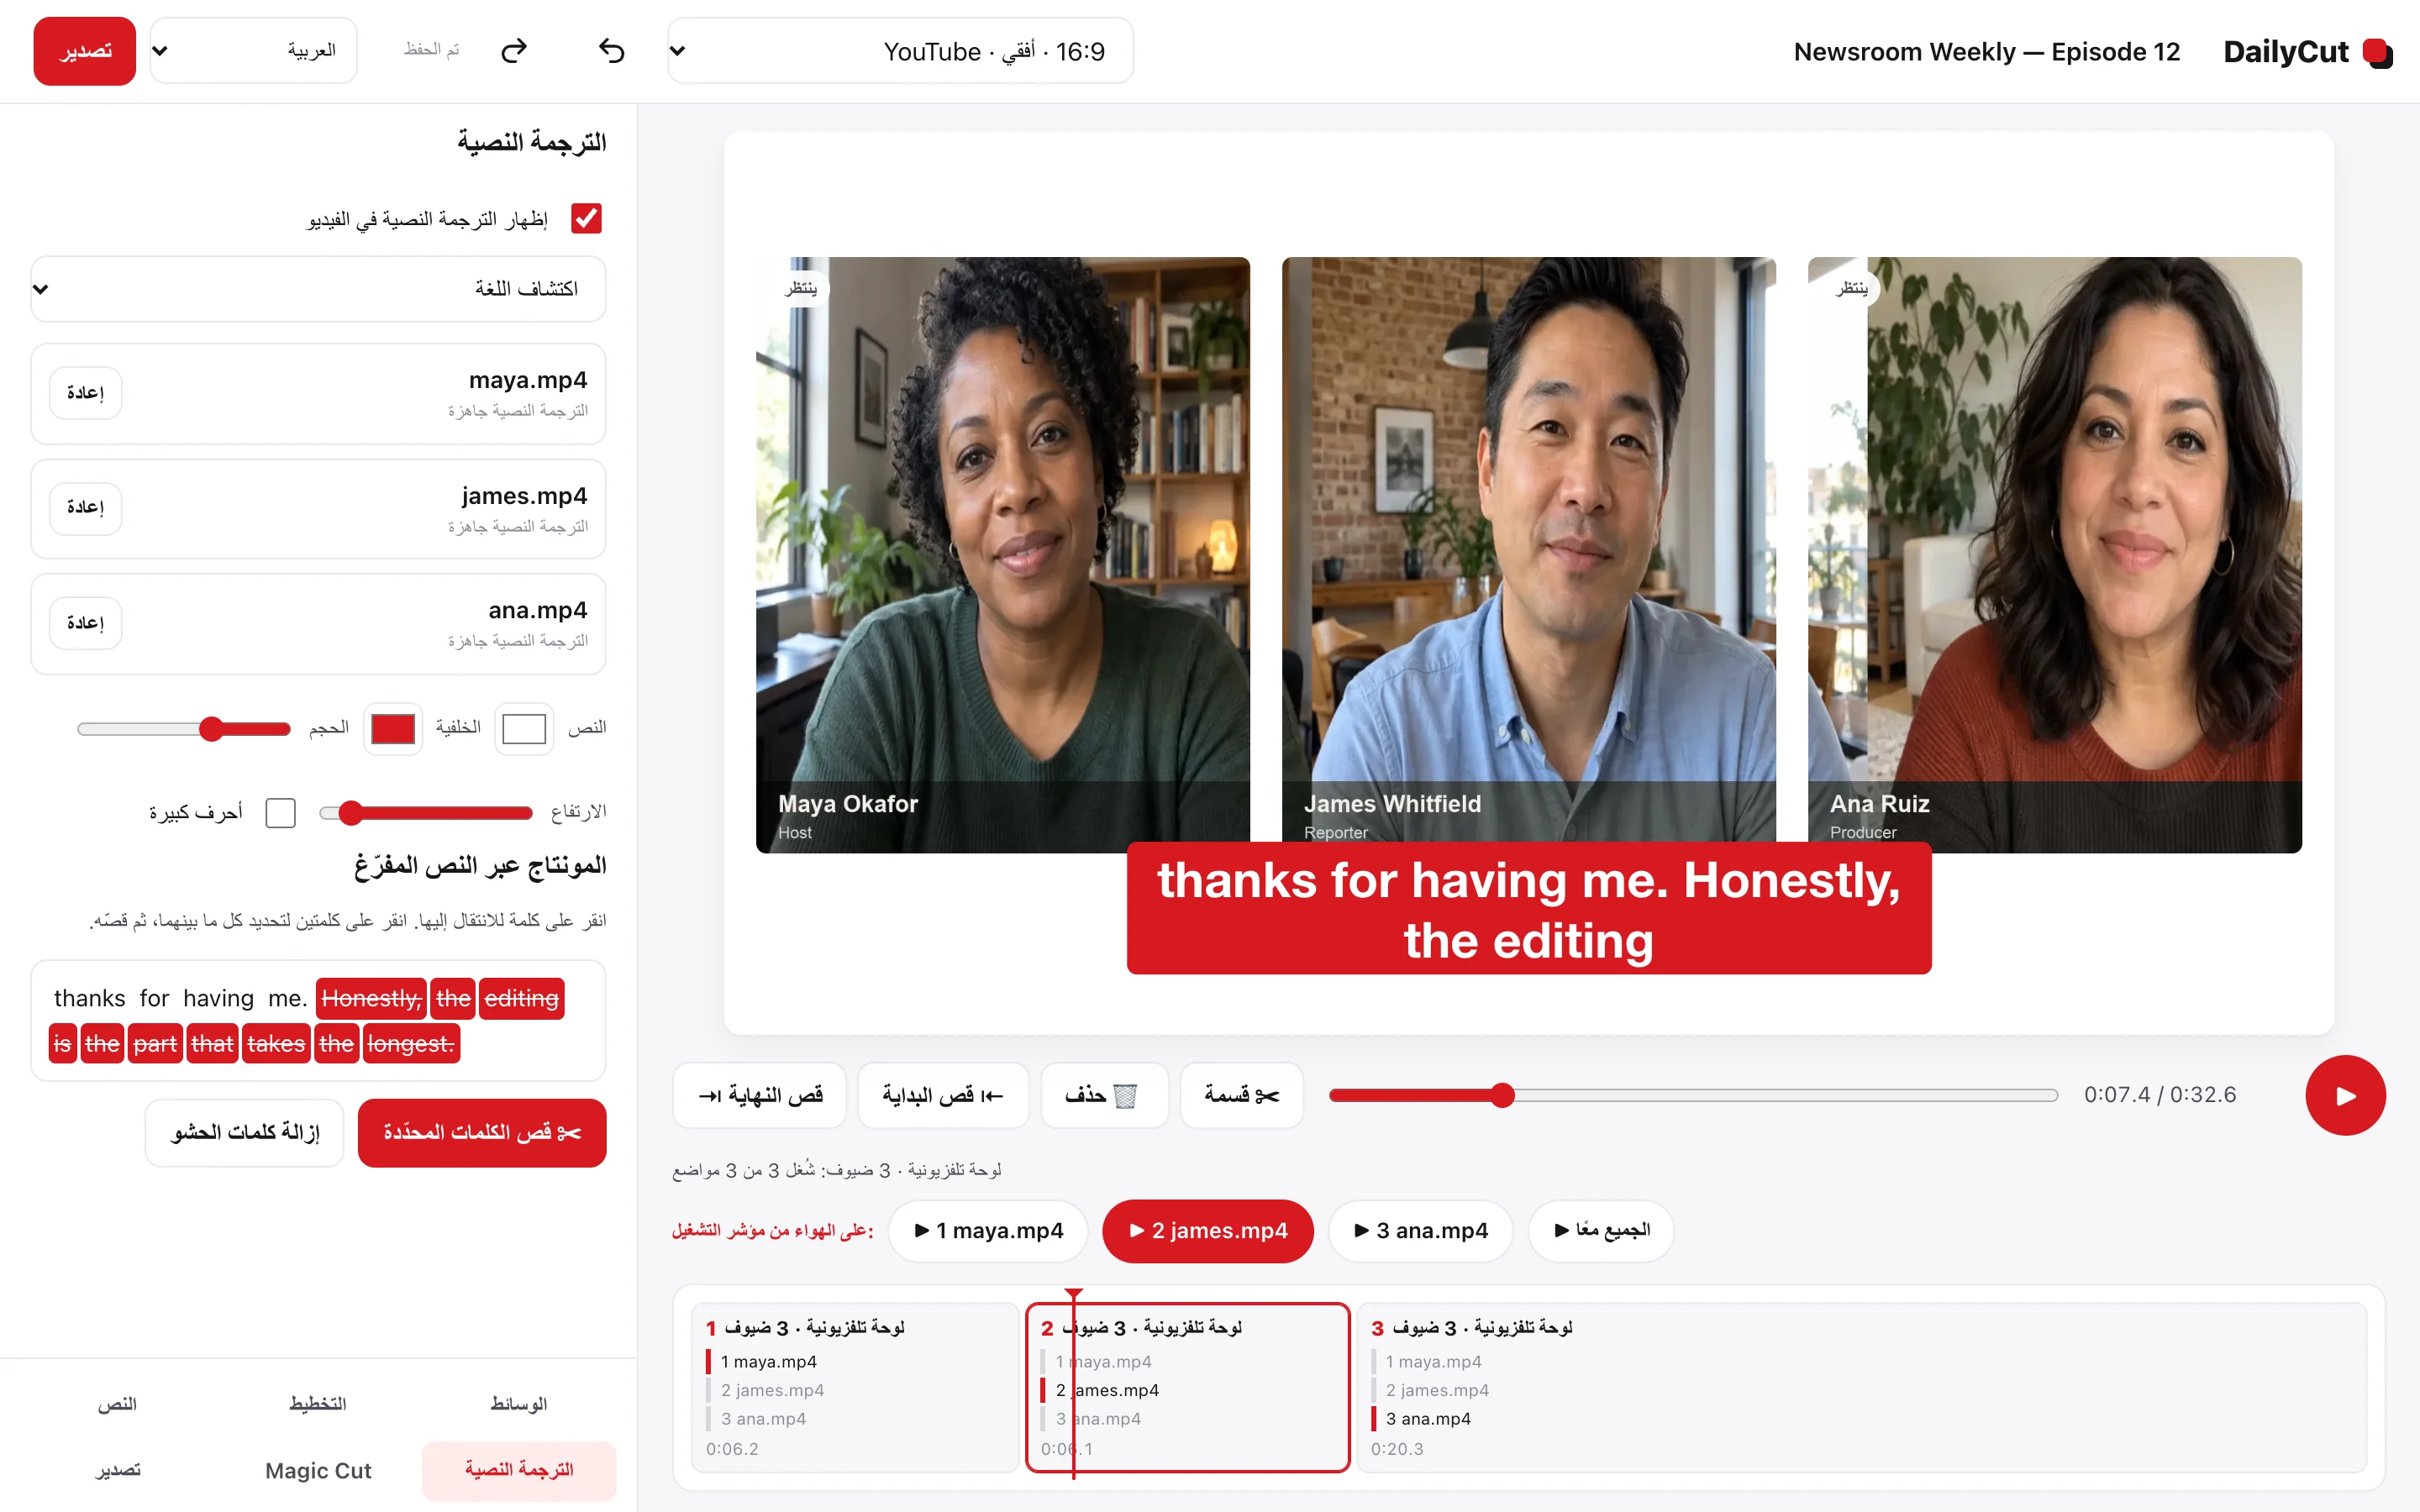This screenshot has height=1512, width=2420.
Task: Click قص النهاية trim end button
Action: [760, 1095]
